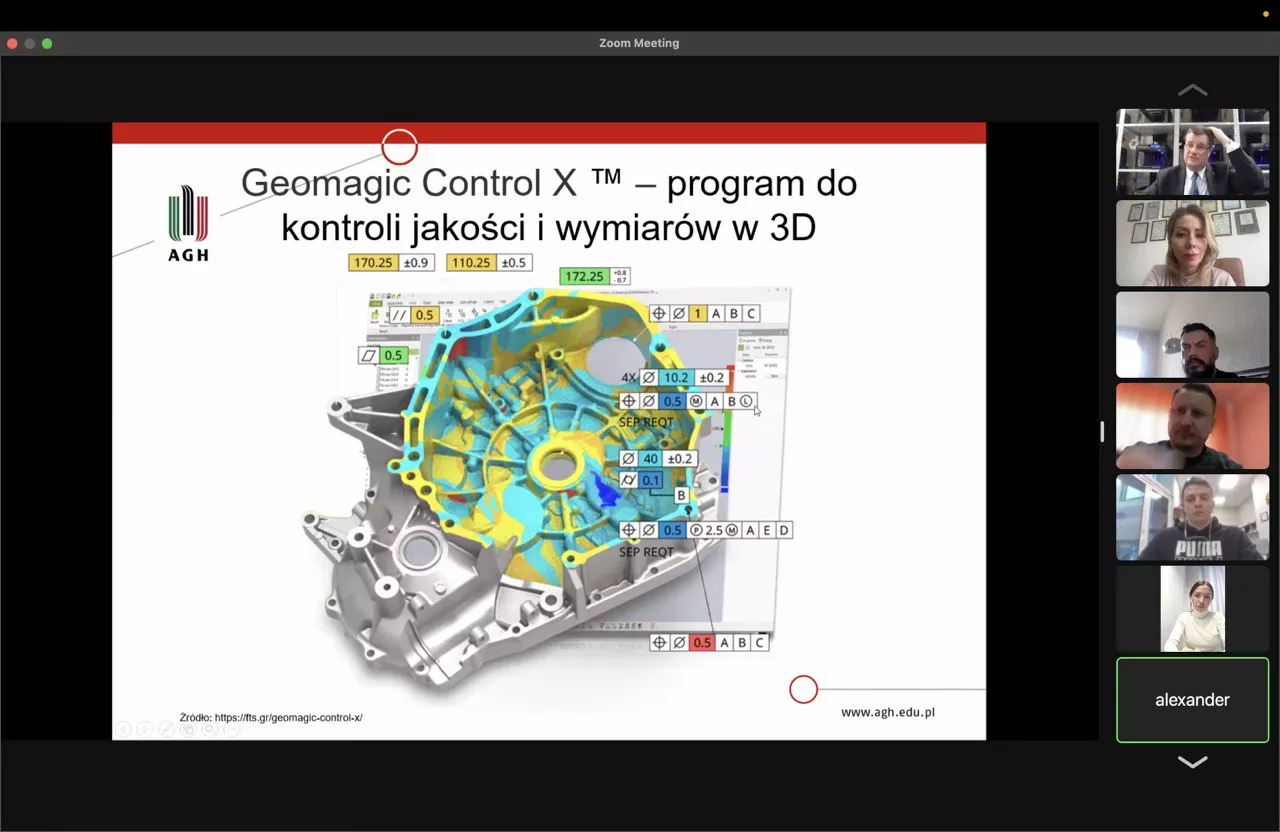Open the more options slideshow icon
The height and width of the screenshot is (832, 1280).
[x=231, y=730]
